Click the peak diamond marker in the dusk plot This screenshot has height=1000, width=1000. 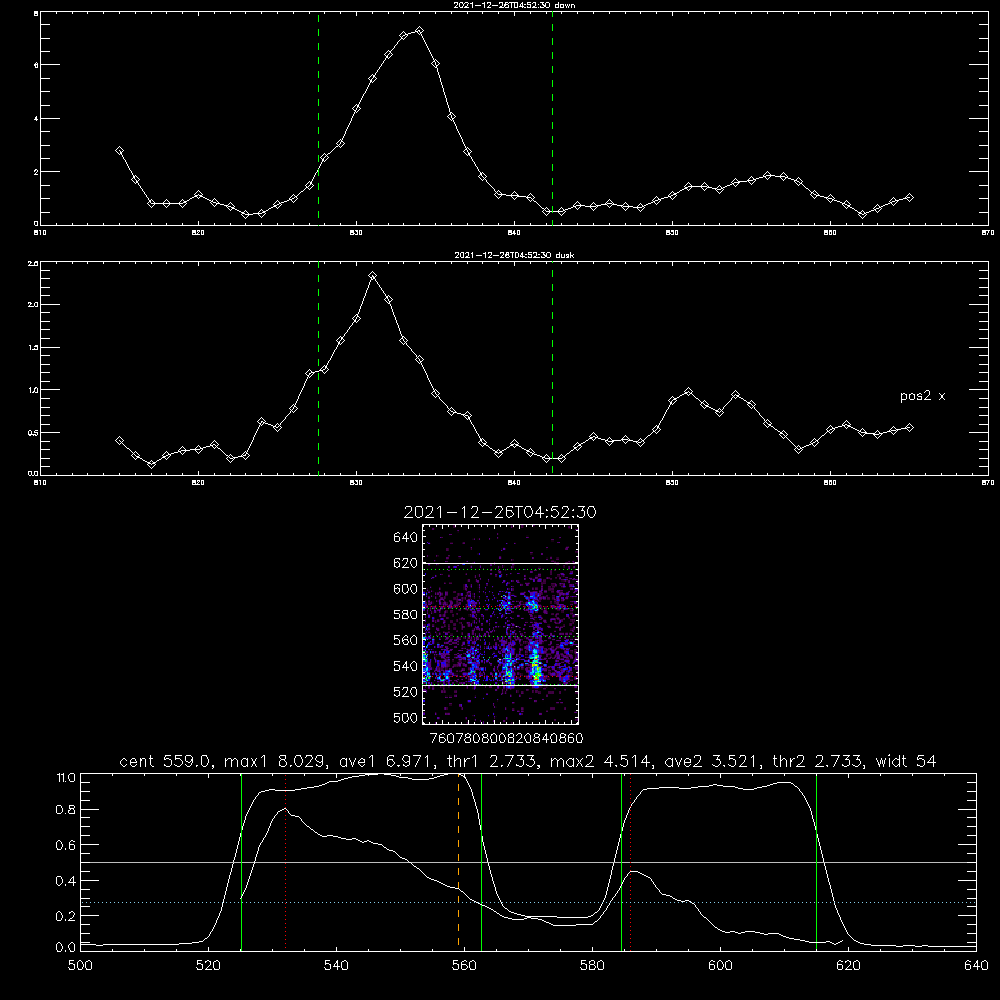point(373,276)
